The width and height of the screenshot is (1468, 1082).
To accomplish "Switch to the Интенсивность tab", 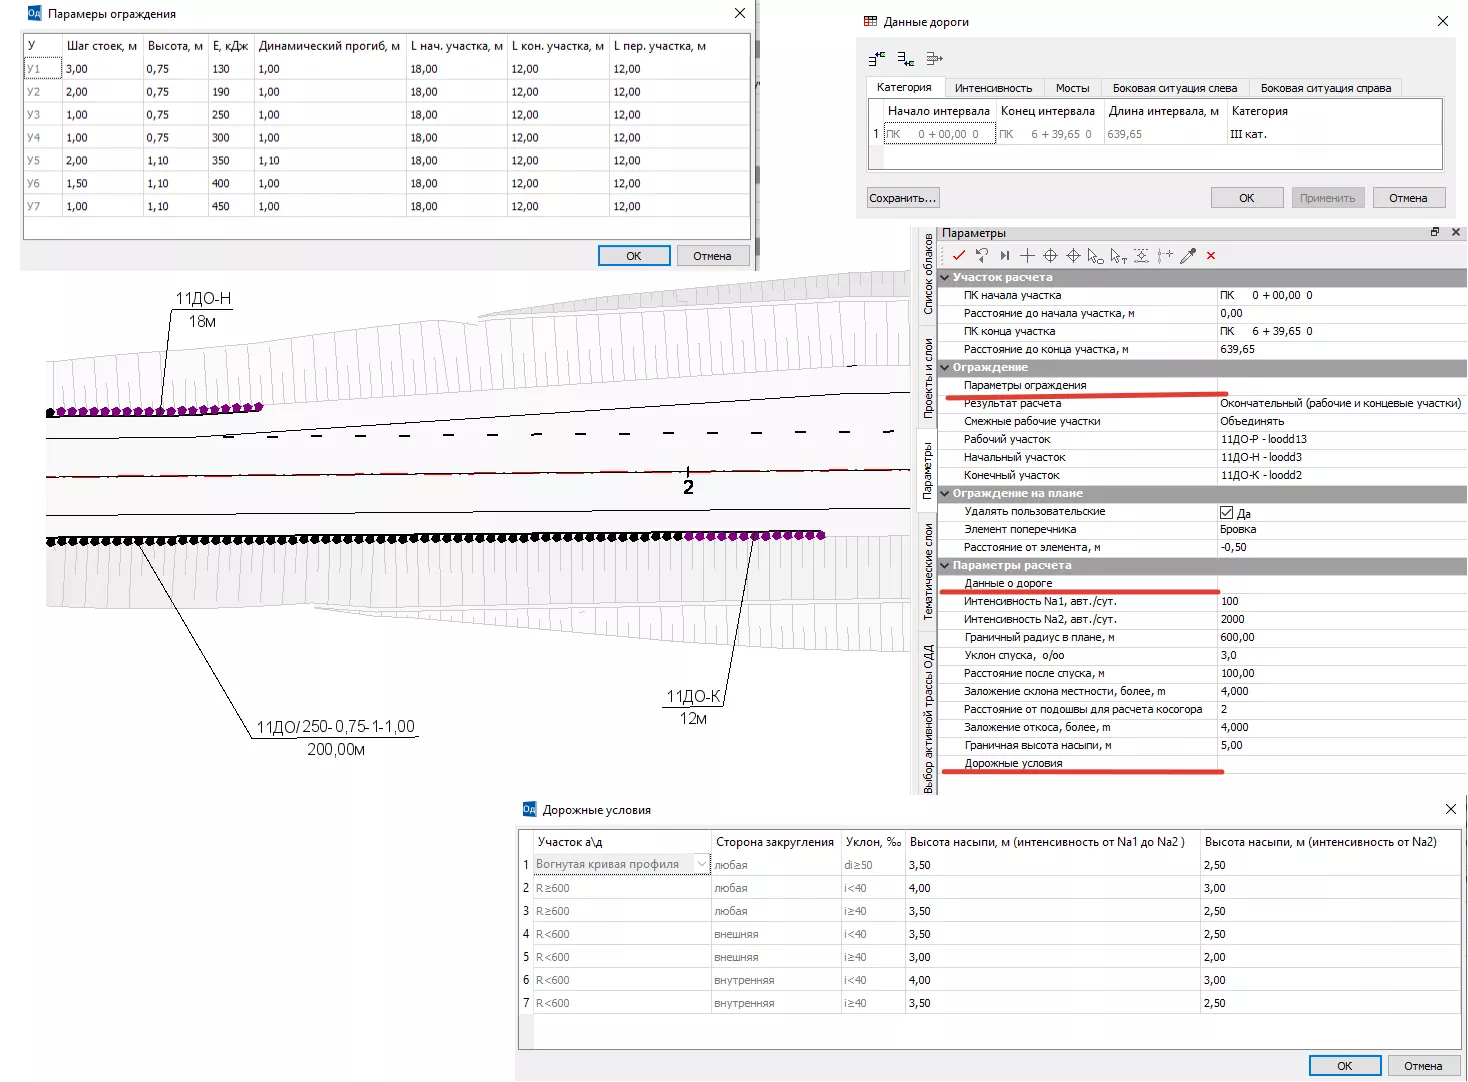I will (992, 88).
